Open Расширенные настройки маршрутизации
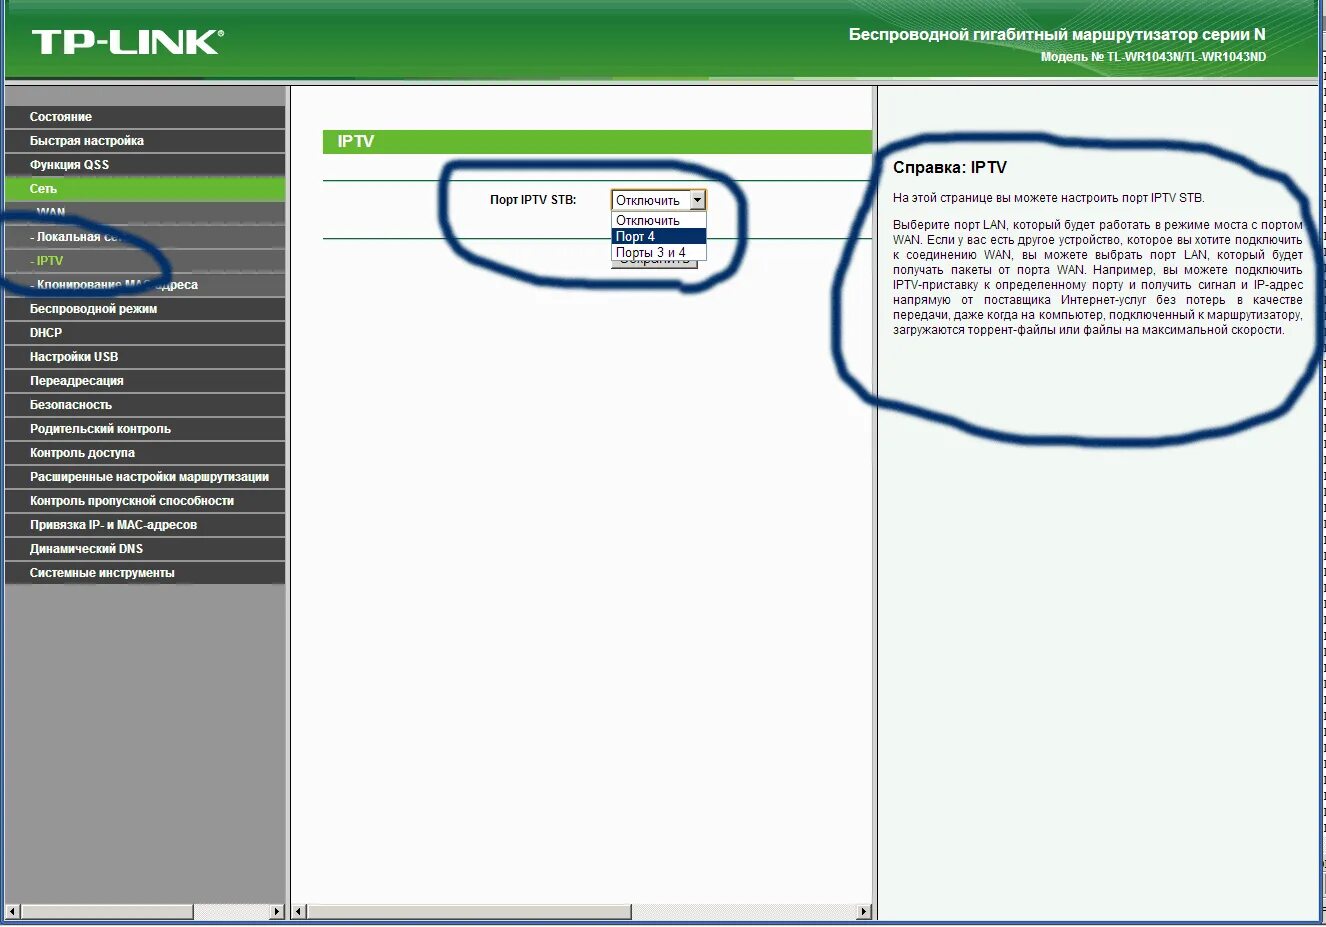1326x927 pixels. coord(145,477)
